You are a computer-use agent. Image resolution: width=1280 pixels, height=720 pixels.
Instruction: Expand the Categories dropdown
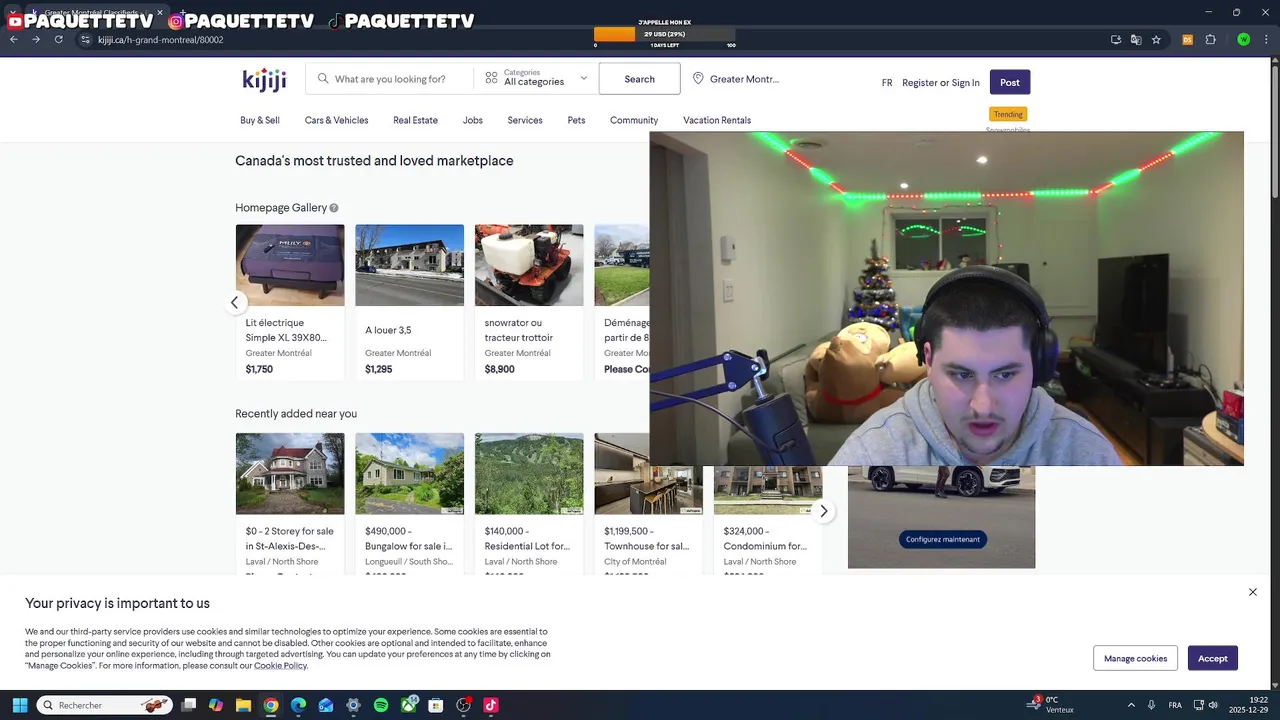tap(536, 78)
